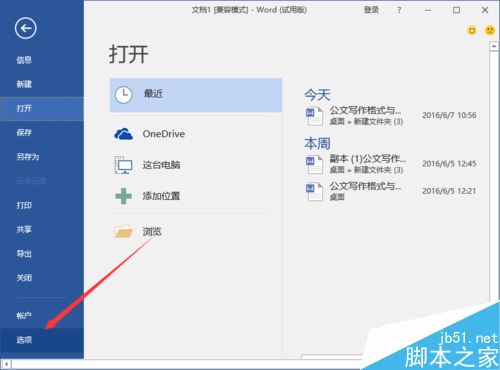
Task: Click the timestamp 2016/6/7 10:56
Action: point(449,115)
